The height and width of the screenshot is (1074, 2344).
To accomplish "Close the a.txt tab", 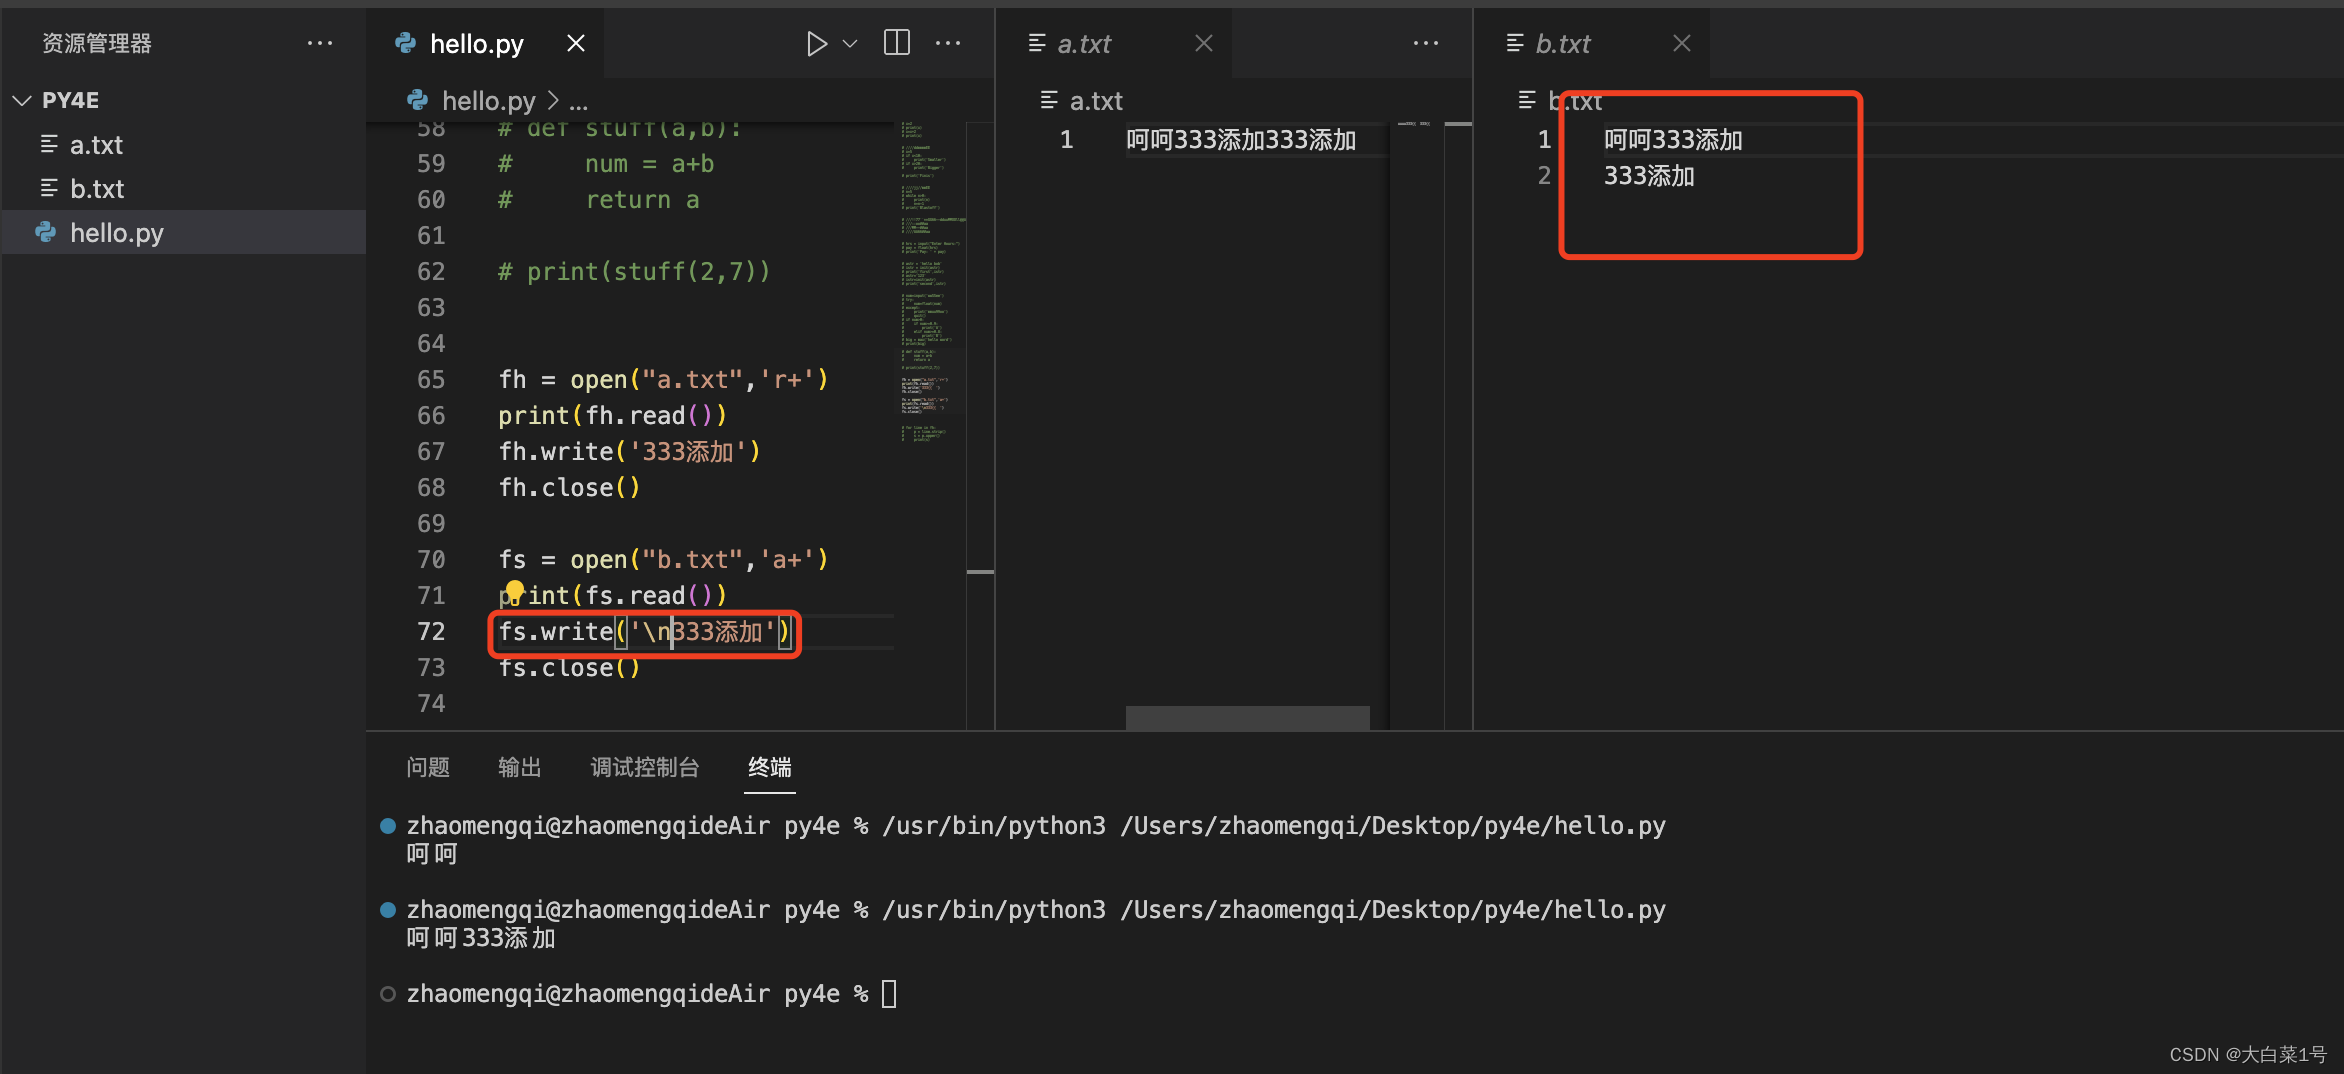I will tap(1204, 43).
